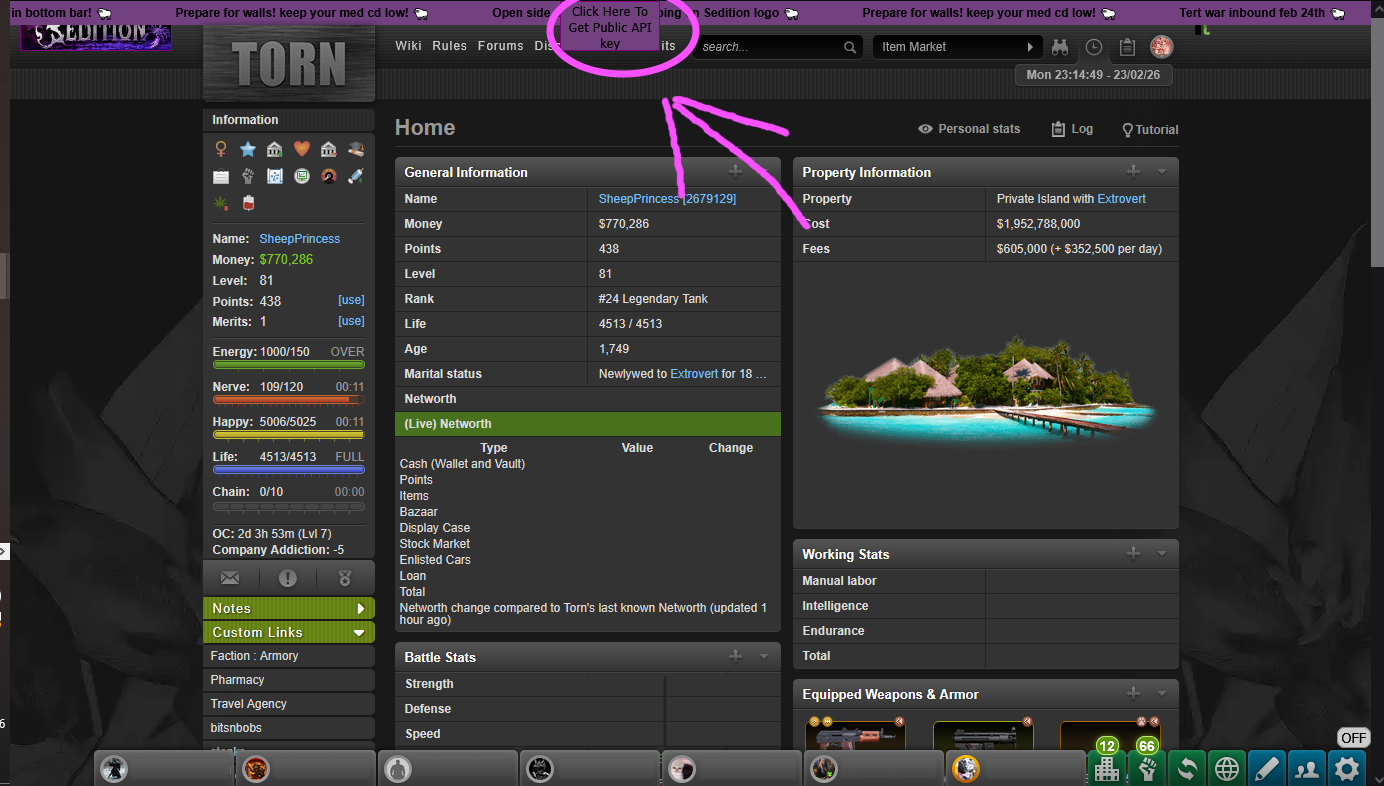Open the Personal stats link

(969, 129)
